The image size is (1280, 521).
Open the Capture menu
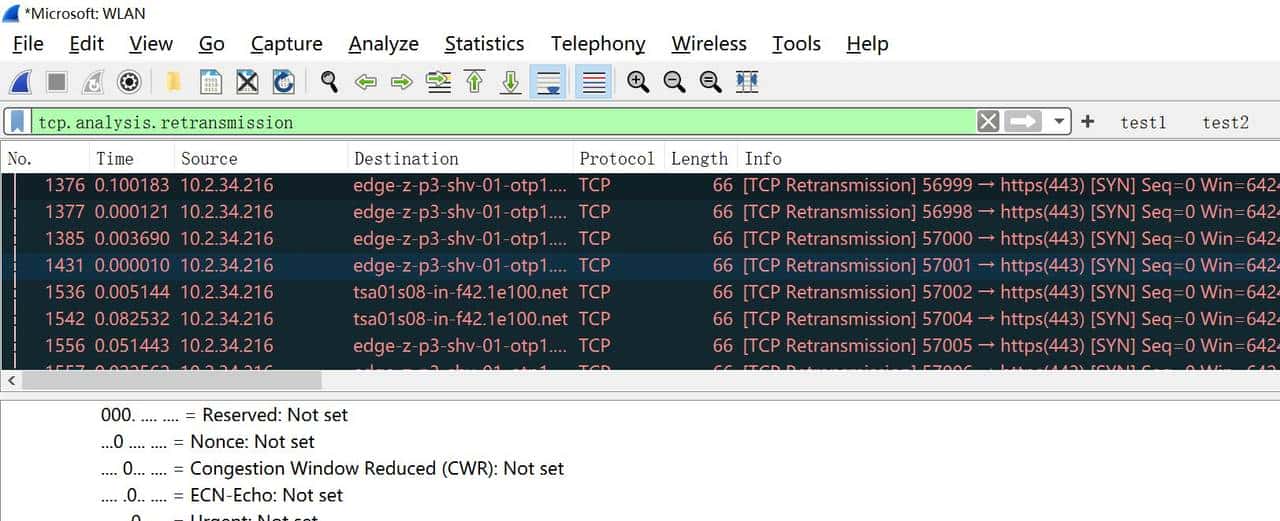tap(286, 44)
